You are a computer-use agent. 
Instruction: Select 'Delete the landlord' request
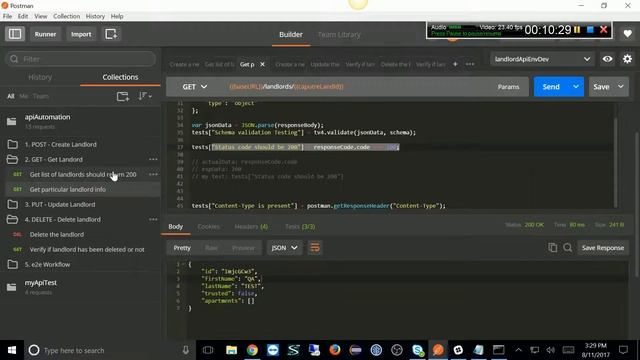57,235
